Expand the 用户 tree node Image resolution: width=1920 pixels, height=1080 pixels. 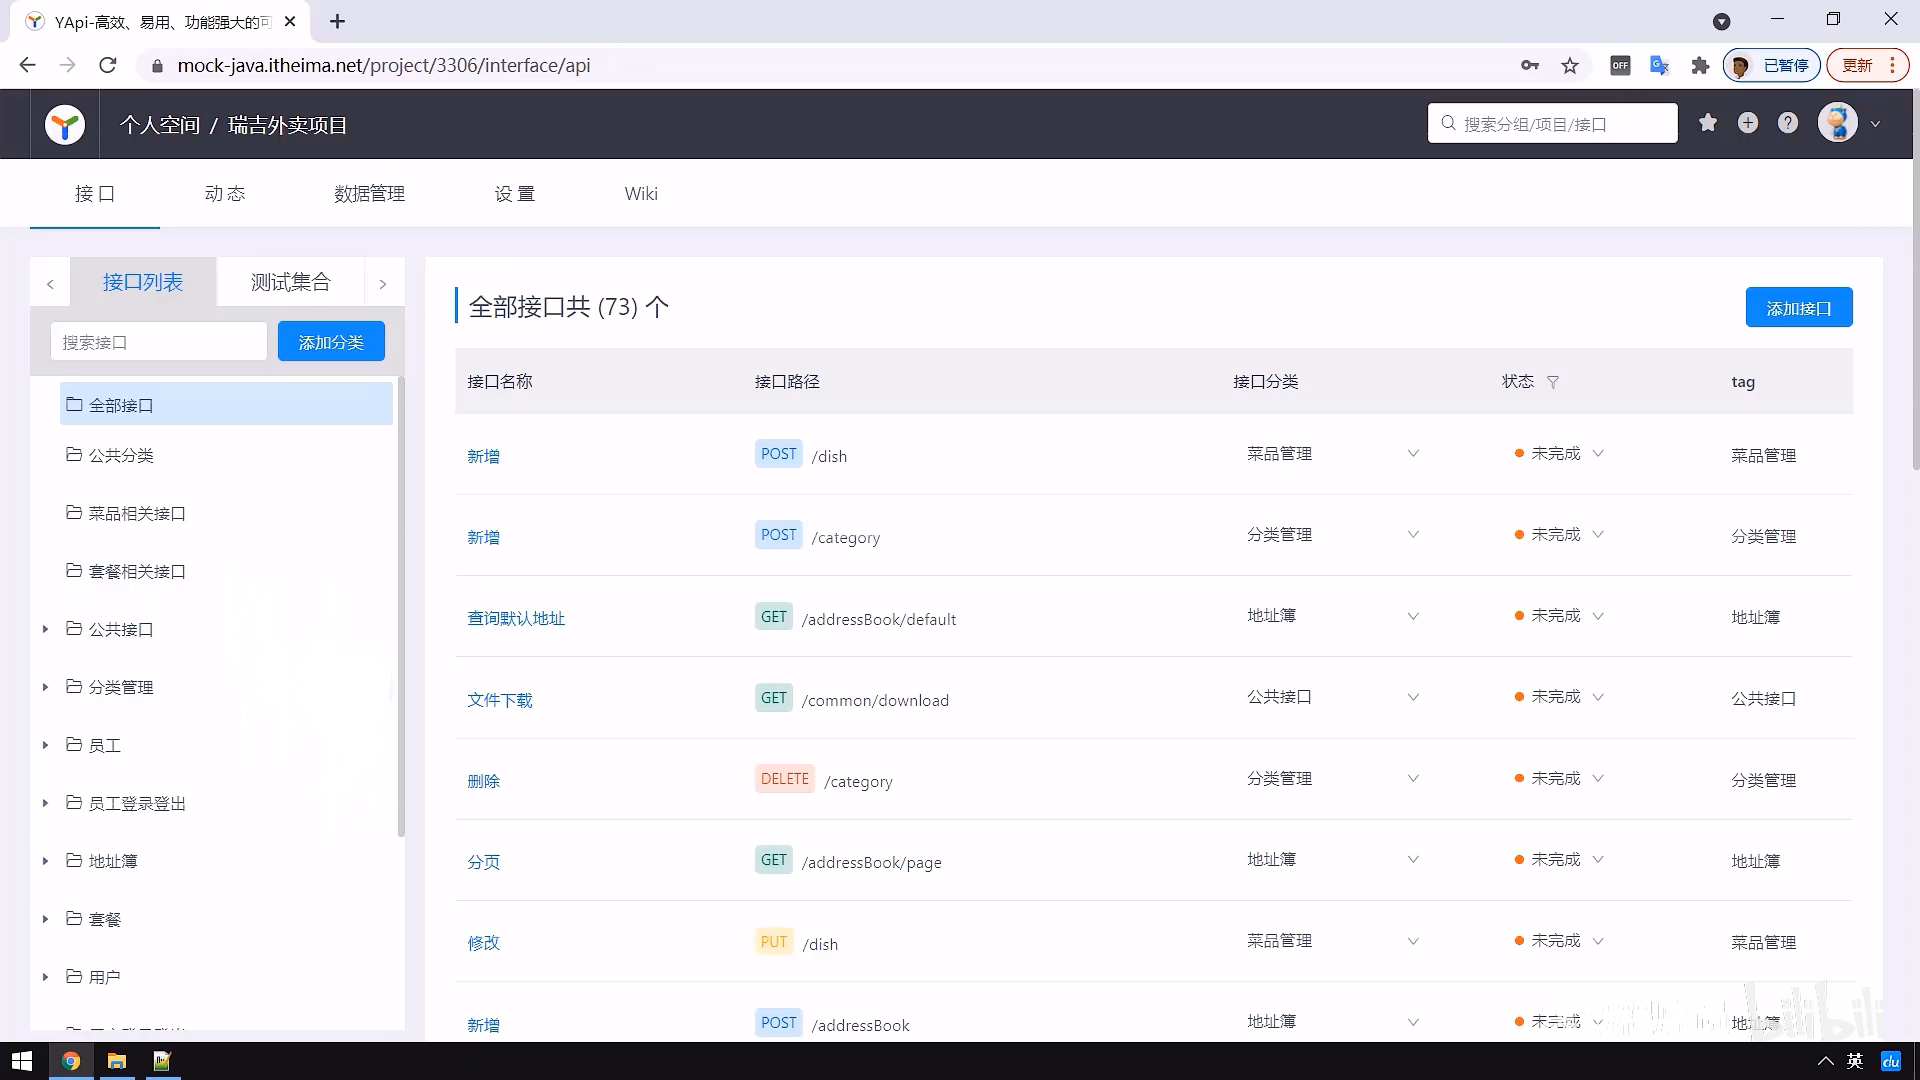tap(45, 977)
